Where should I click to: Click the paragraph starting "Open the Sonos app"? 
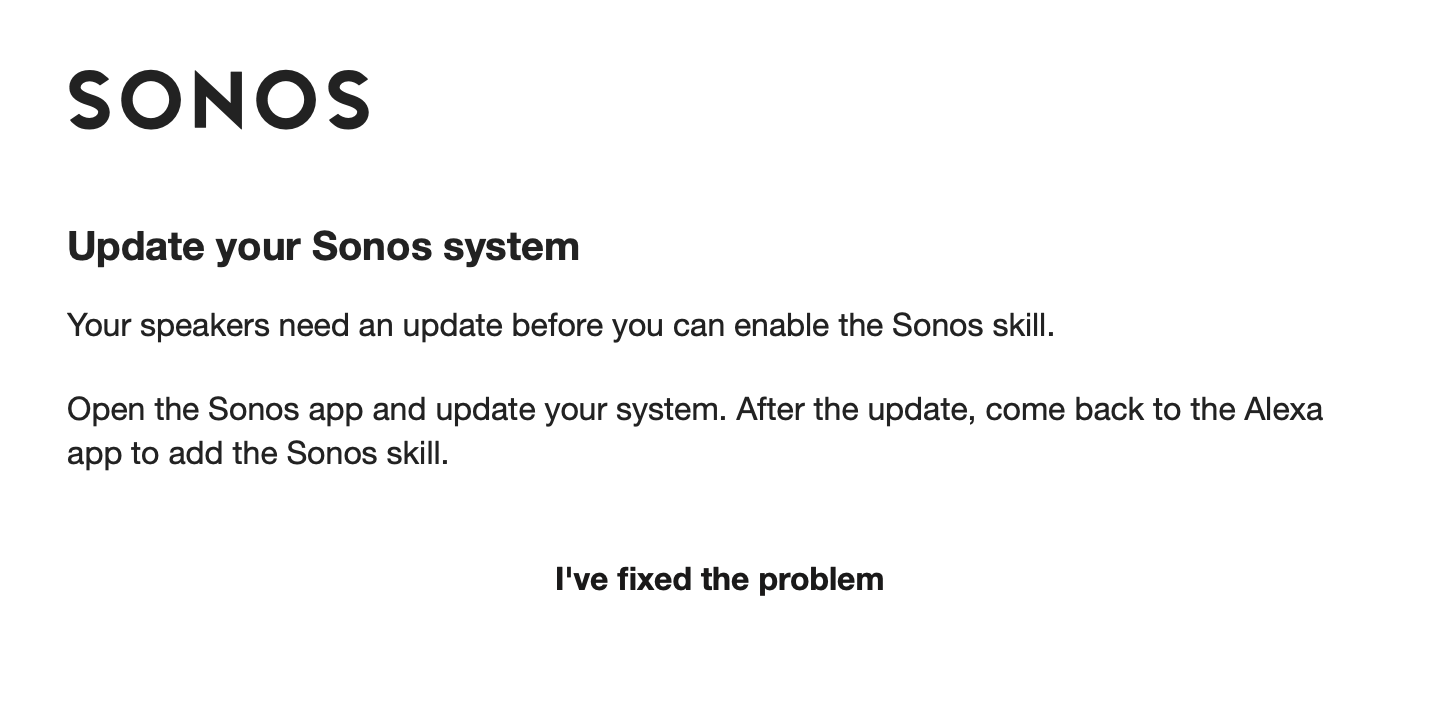695,431
